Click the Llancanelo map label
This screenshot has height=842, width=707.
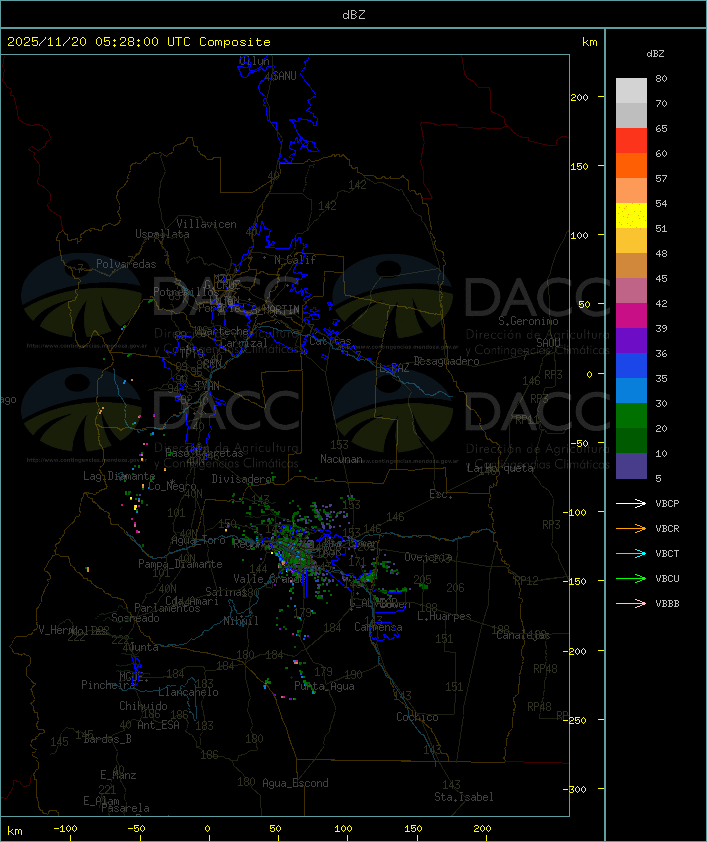point(188,692)
